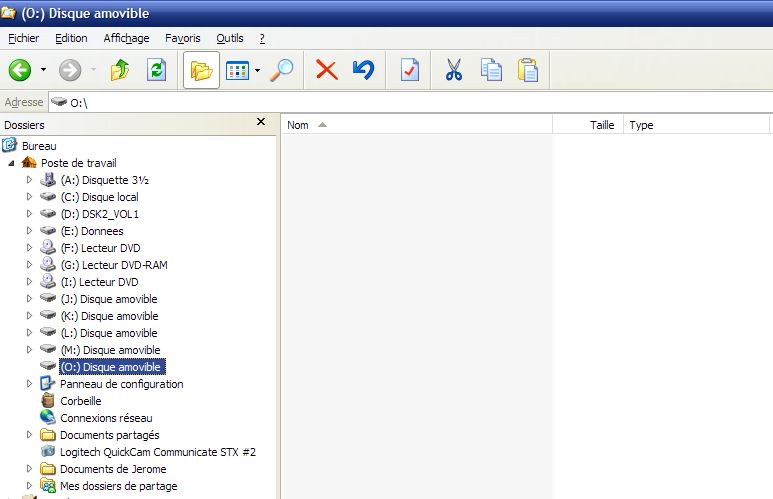Screen dimensions: 773x499
Task: Delete with the red X toolbar icon
Action: pos(326,70)
